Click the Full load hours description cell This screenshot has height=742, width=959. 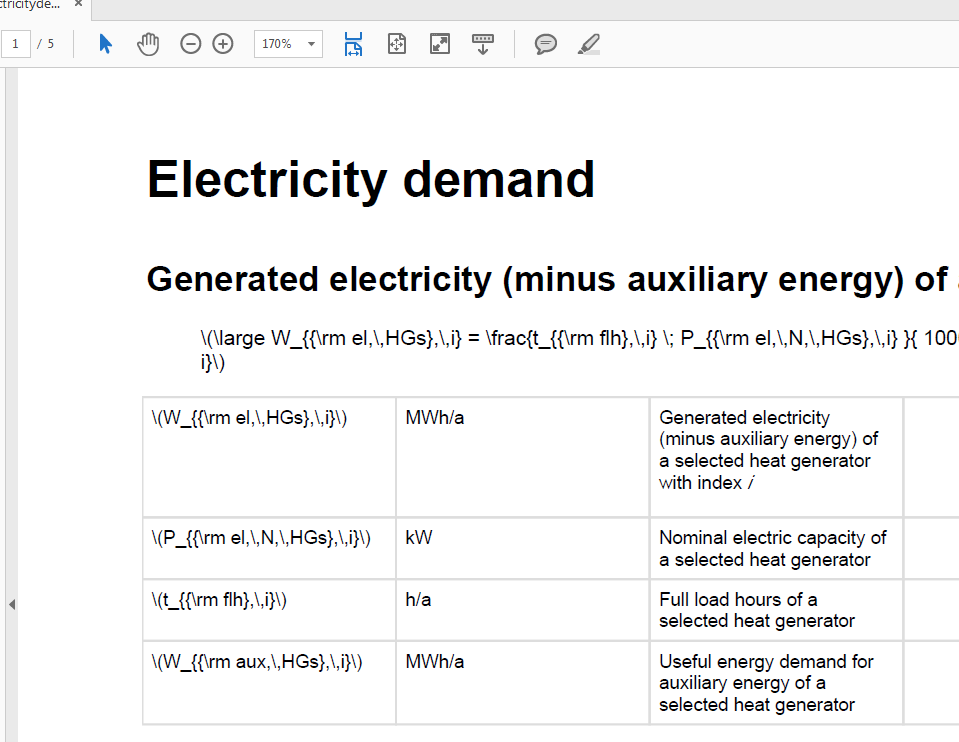[x=757, y=610]
